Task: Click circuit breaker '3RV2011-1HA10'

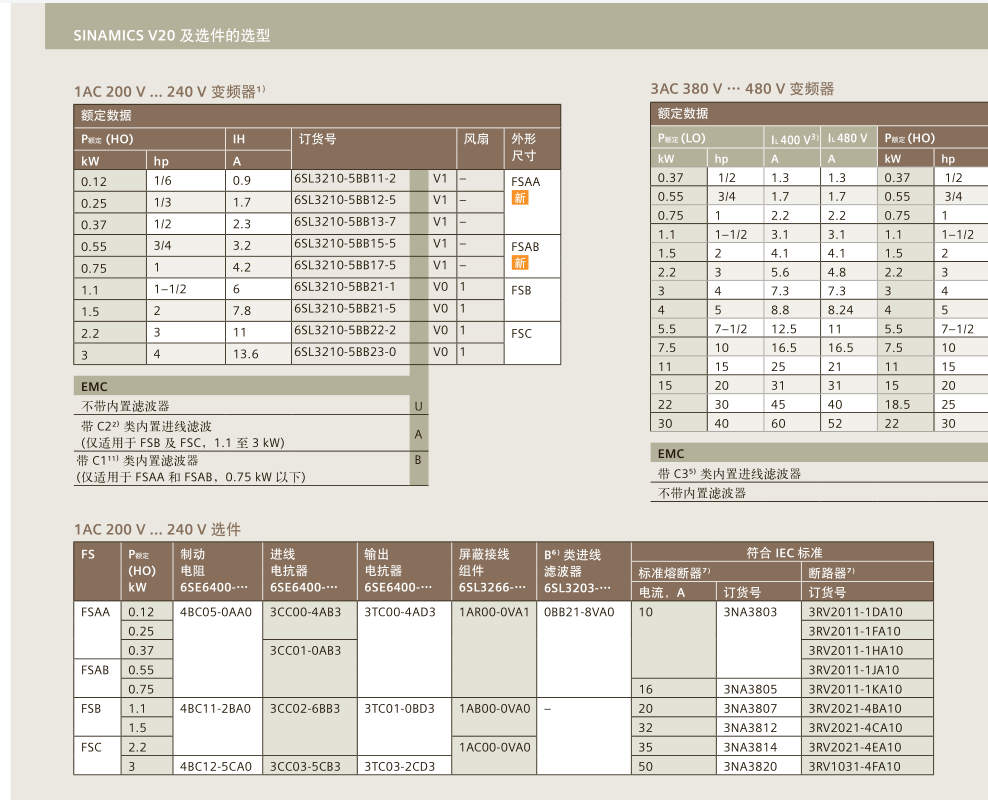Action: point(855,650)
